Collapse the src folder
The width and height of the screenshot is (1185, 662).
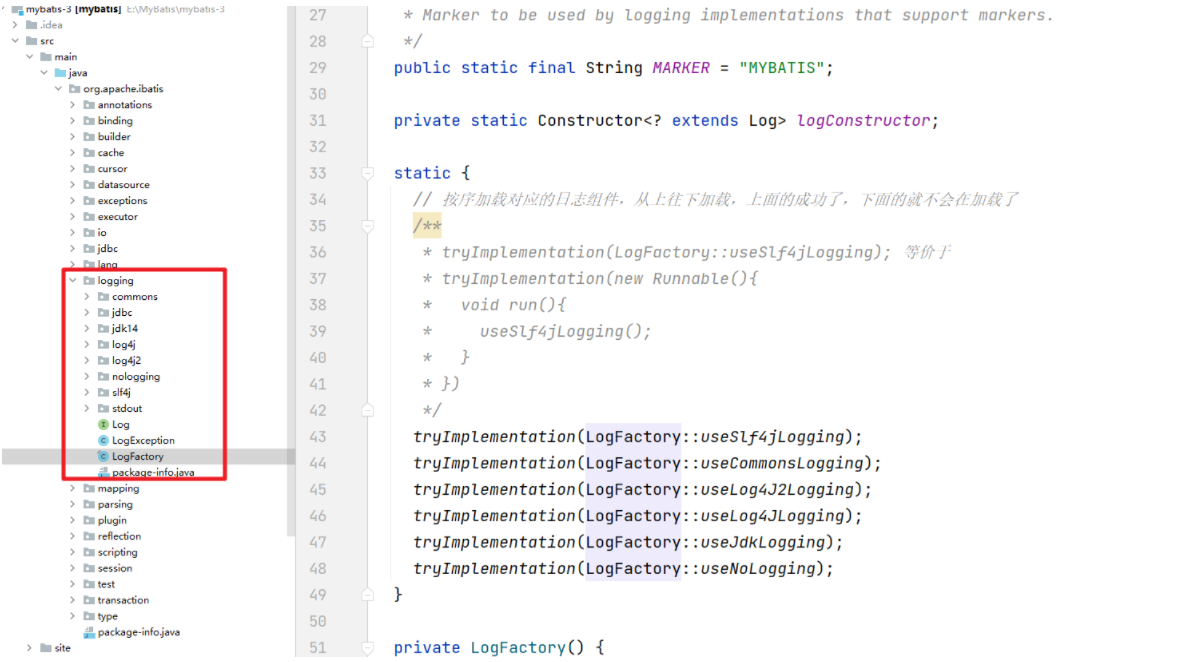[x=16, y=41]
